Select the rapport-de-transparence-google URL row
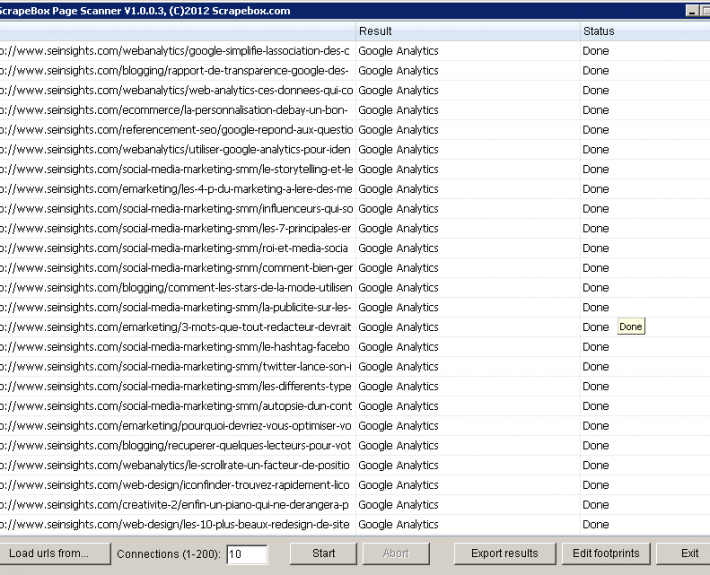Screen dimensions: 710x575 tap(175, 71)
